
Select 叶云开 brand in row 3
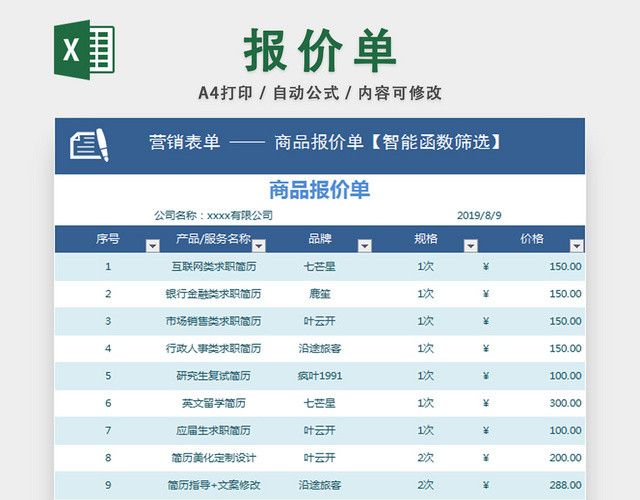[320, 321]
